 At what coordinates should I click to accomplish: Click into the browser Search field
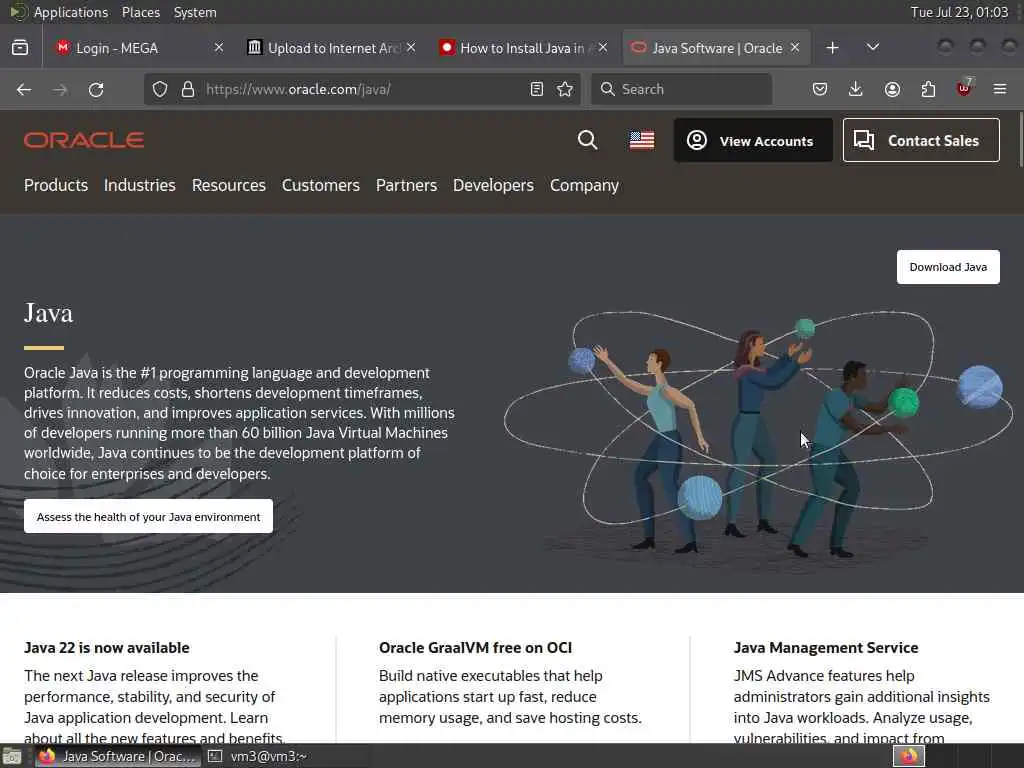click(x=681, y=89)
